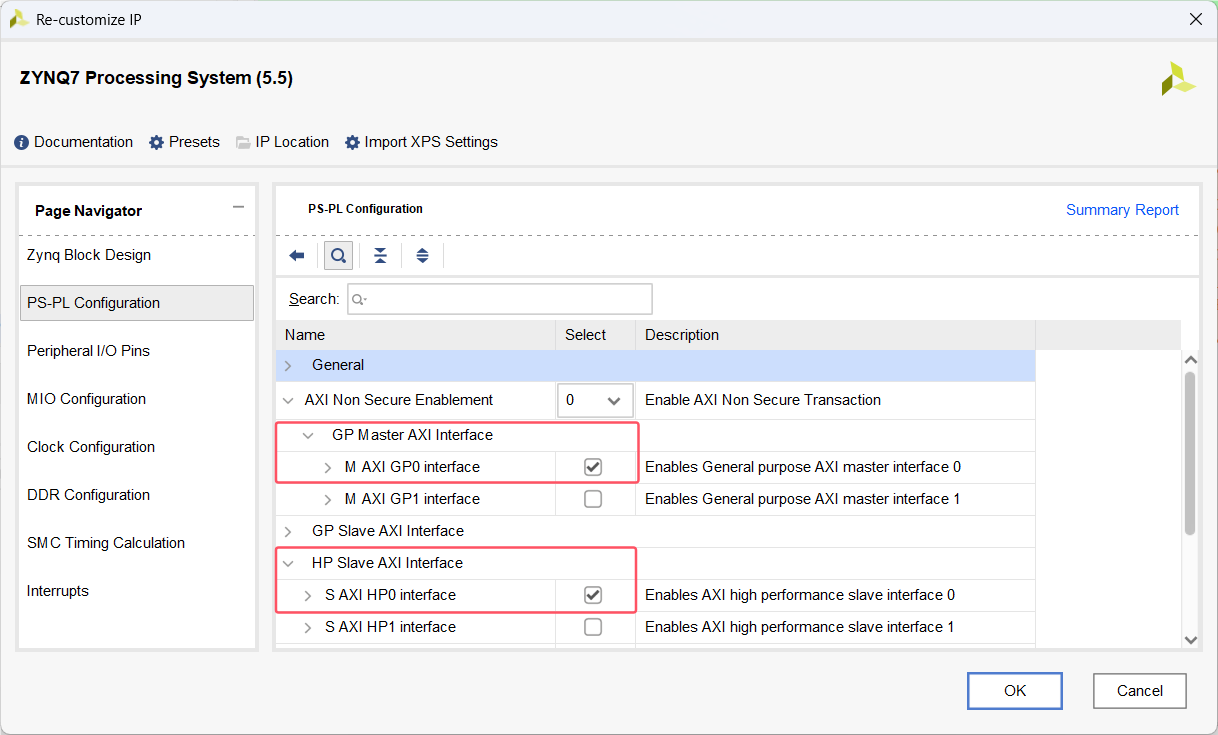
Task: Close the Re-customize IP dialog
Action: [1195, 19]
